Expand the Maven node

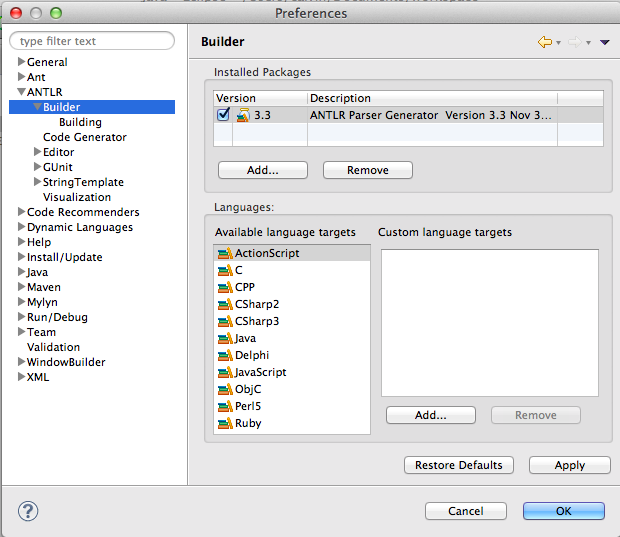pos(21,287)
